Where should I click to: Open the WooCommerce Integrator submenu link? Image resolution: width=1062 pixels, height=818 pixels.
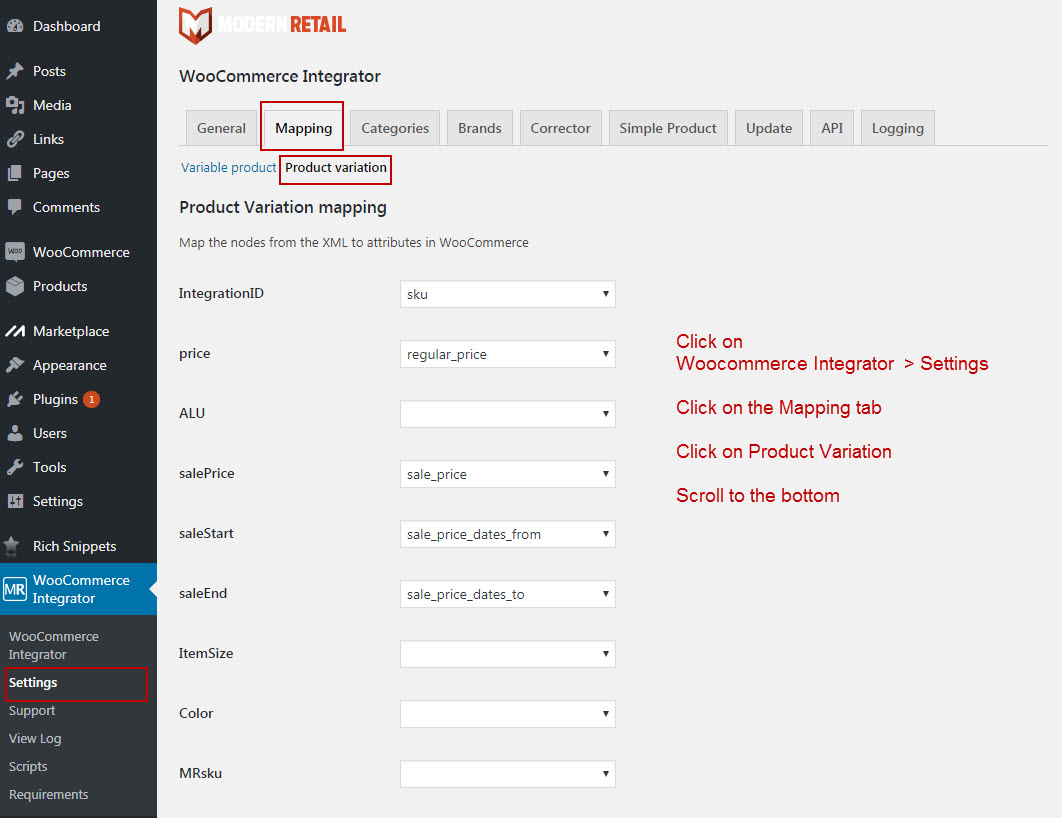pyautogui.click(x=54, y=645)
